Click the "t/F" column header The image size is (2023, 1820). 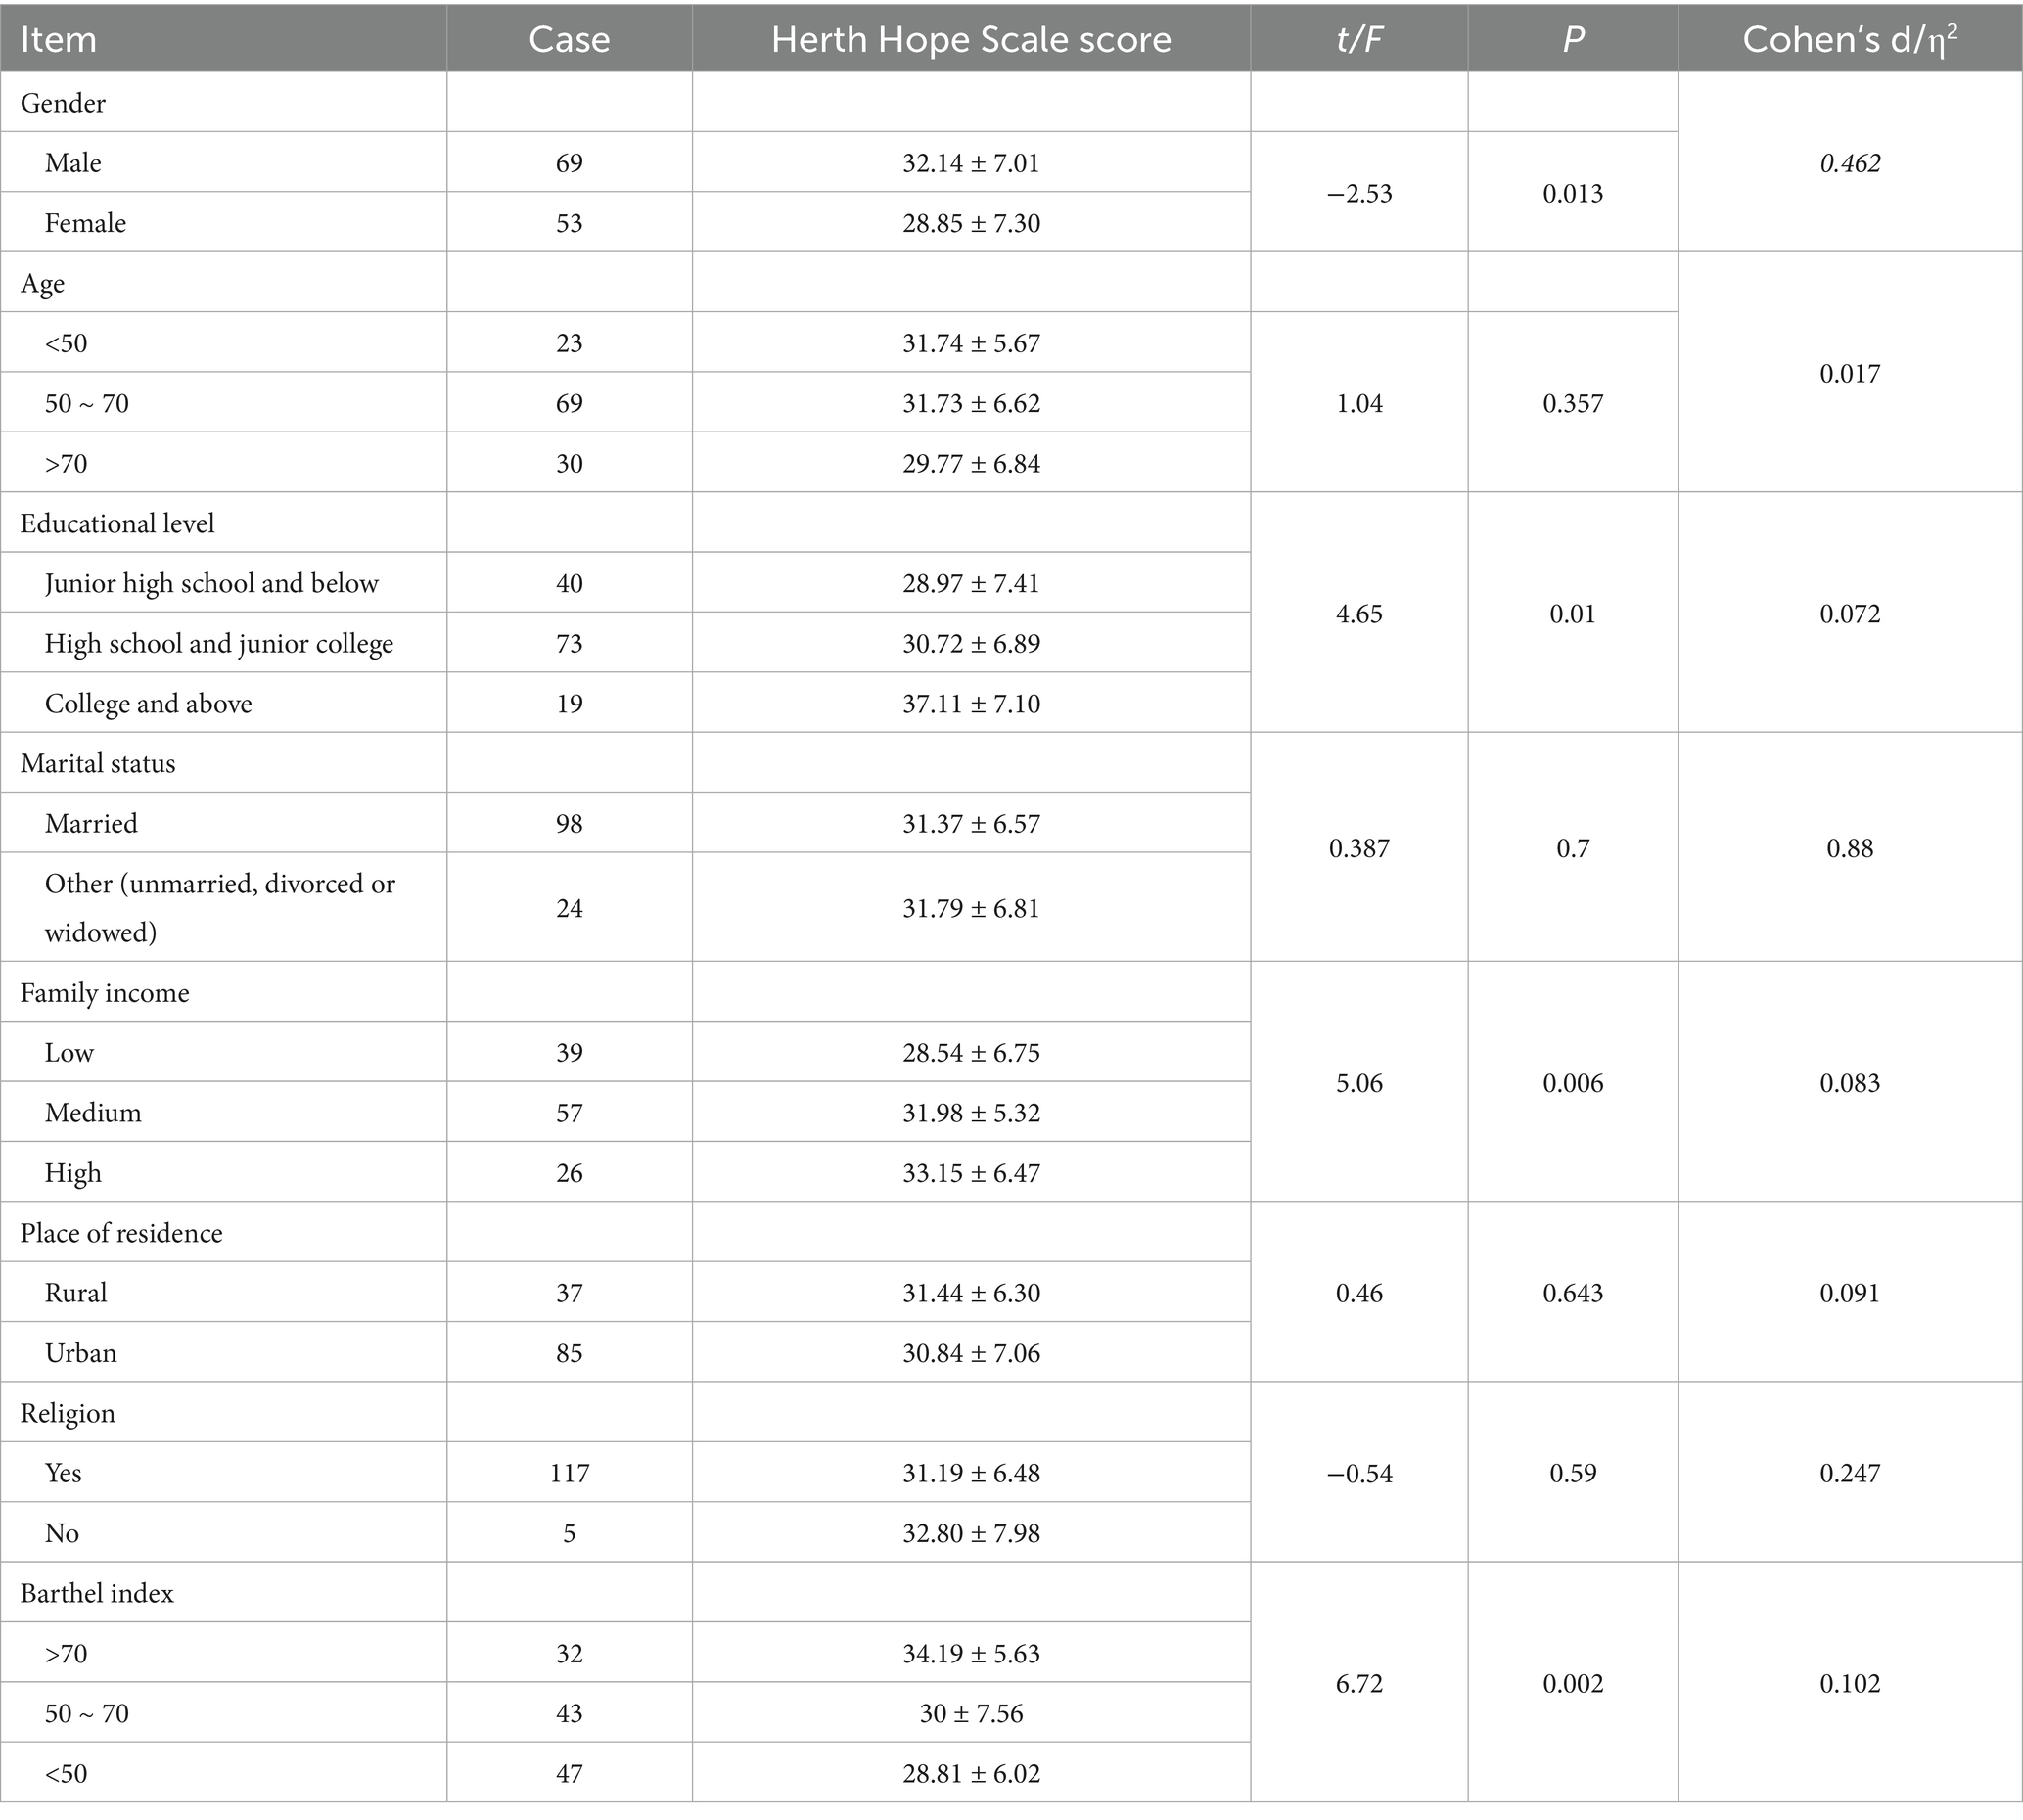(x=1359, y=39)
